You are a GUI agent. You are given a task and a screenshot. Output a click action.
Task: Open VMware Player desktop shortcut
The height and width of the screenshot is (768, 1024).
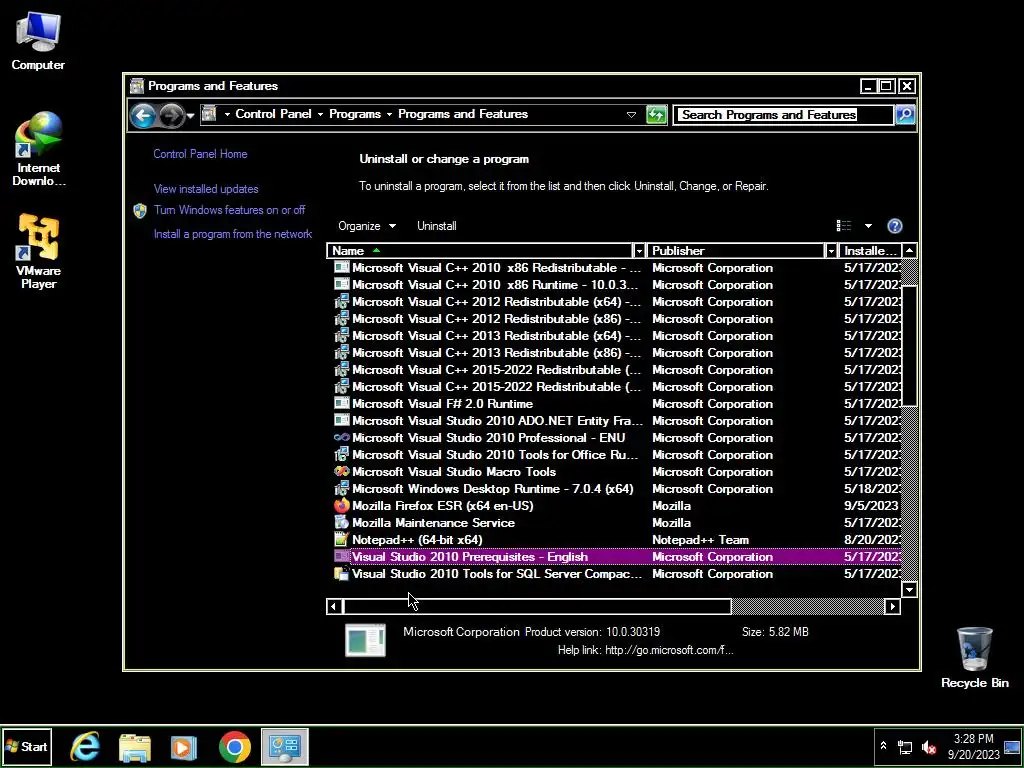(39, 252)
